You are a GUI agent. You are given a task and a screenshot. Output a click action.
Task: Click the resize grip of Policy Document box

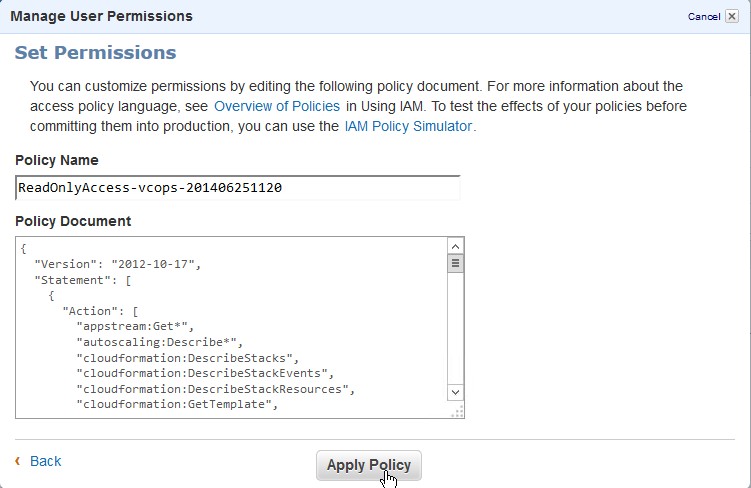coord(458,411)
